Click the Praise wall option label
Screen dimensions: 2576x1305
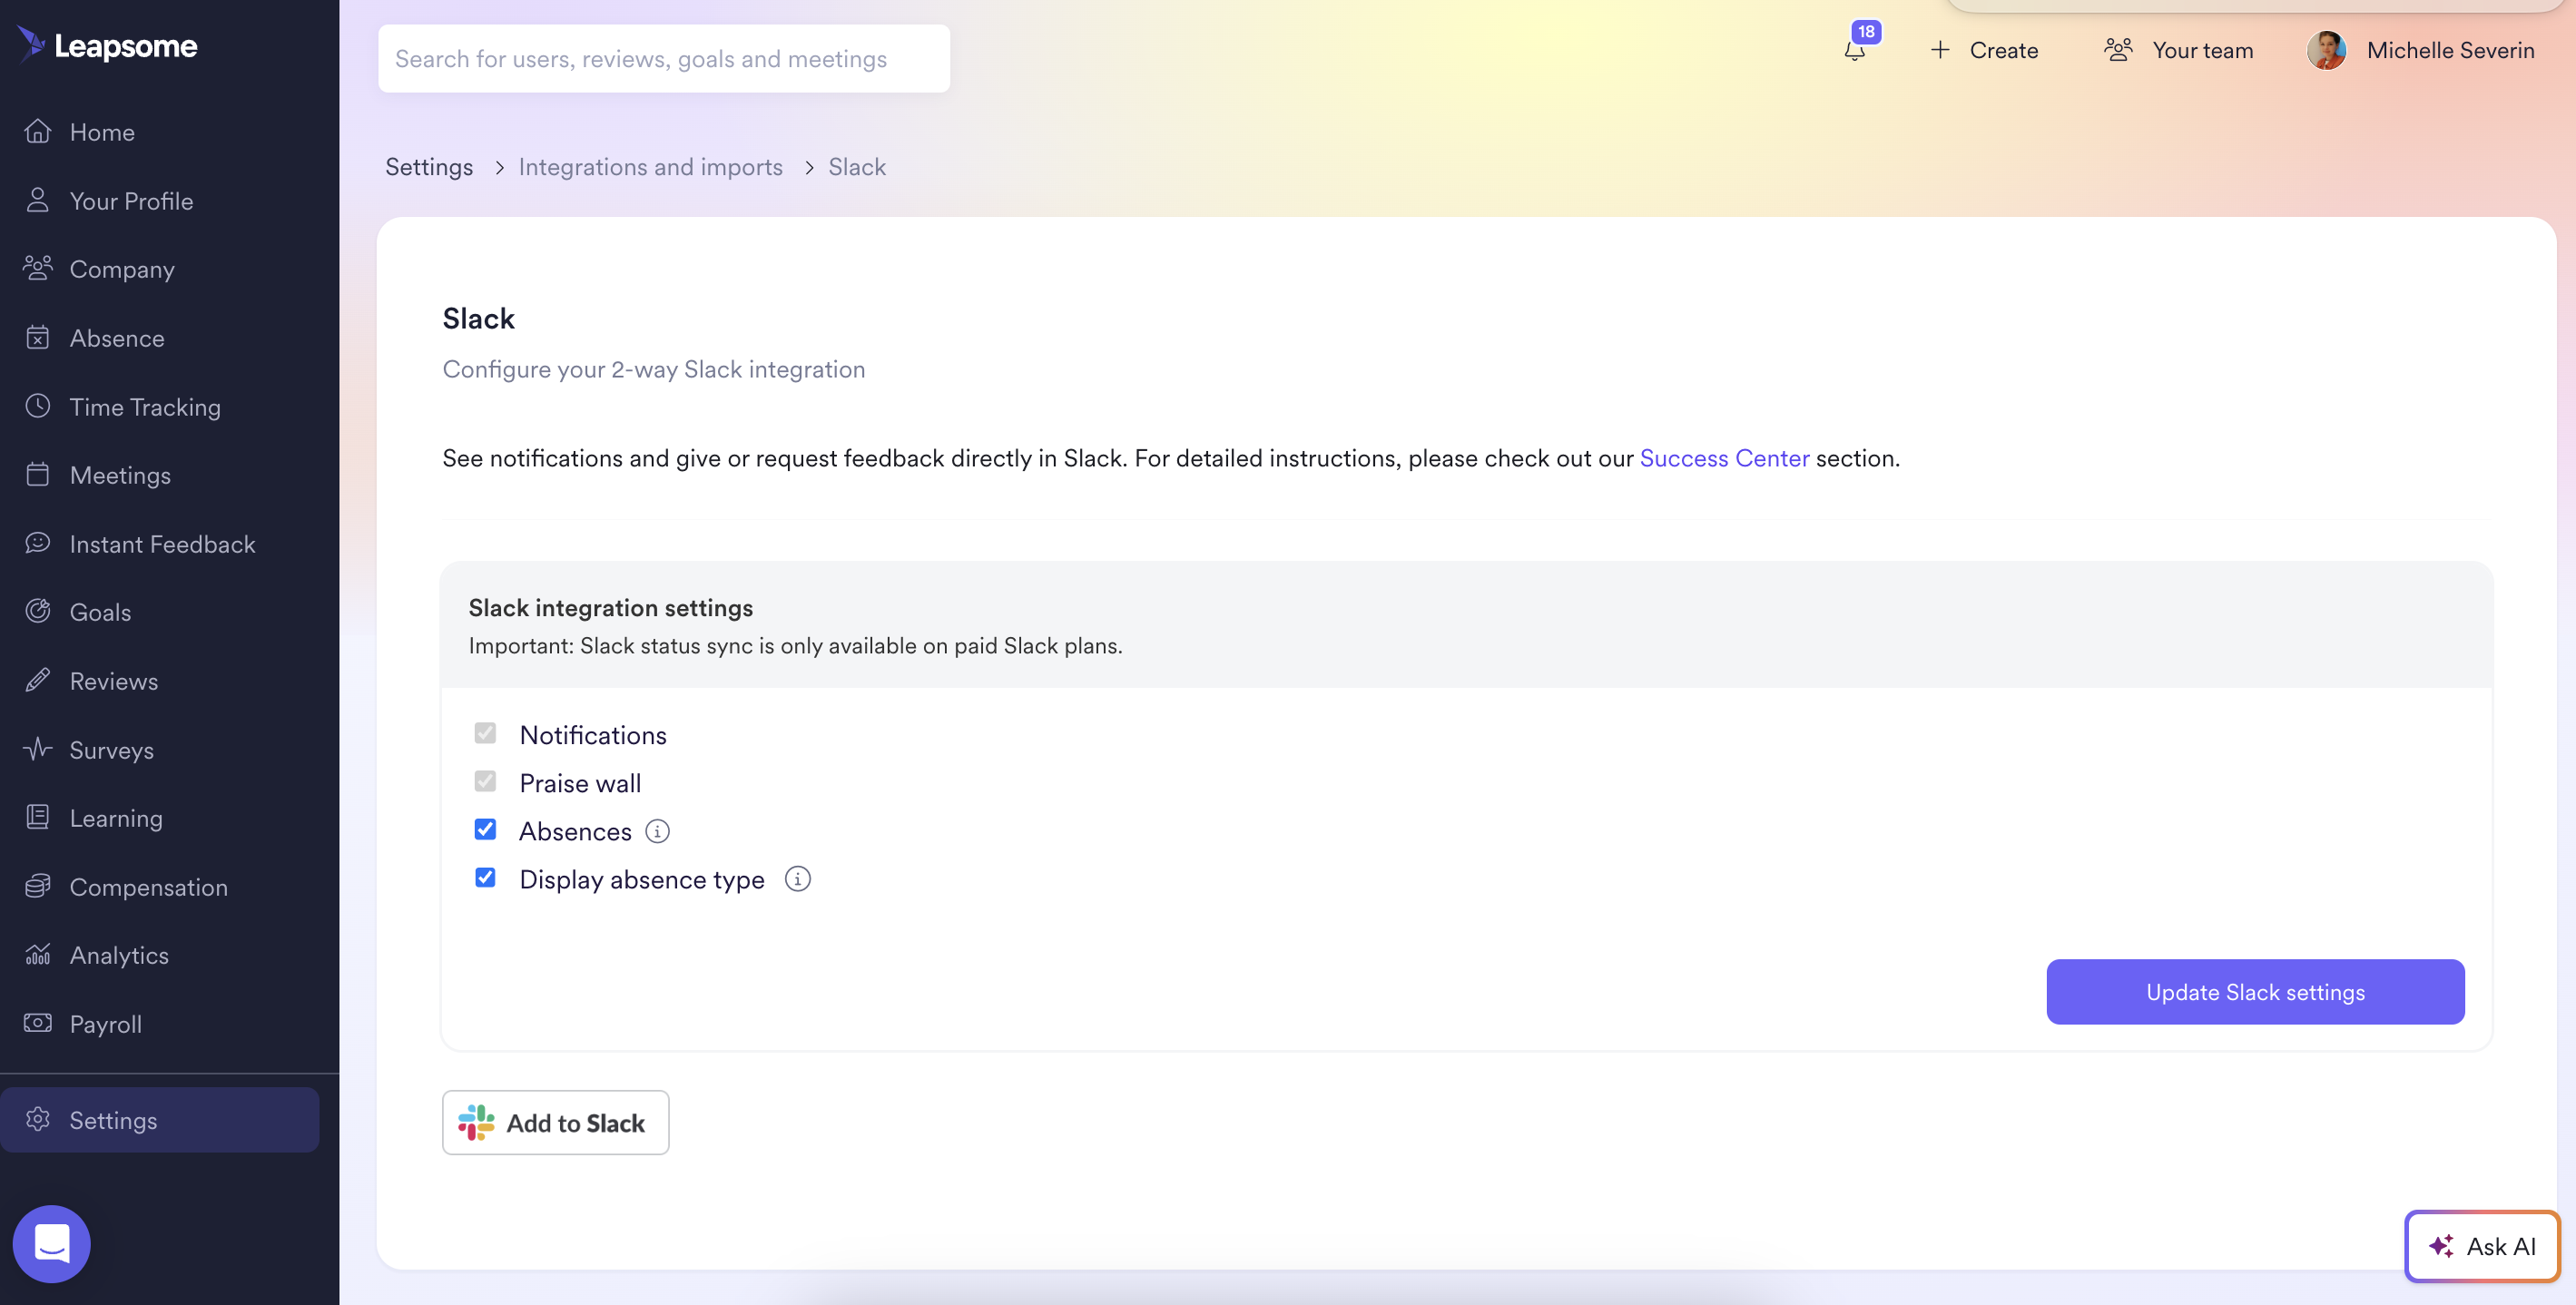[x=580, y=783]
